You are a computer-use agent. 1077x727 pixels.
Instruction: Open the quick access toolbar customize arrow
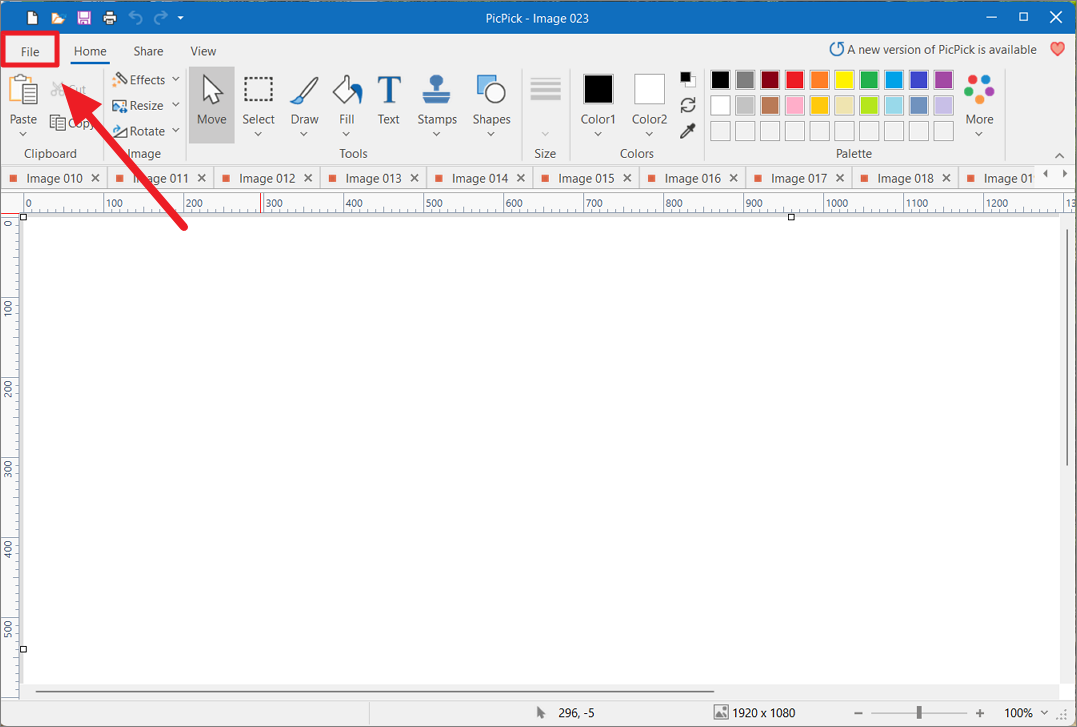pyautogui.click(x=181, y=18)
